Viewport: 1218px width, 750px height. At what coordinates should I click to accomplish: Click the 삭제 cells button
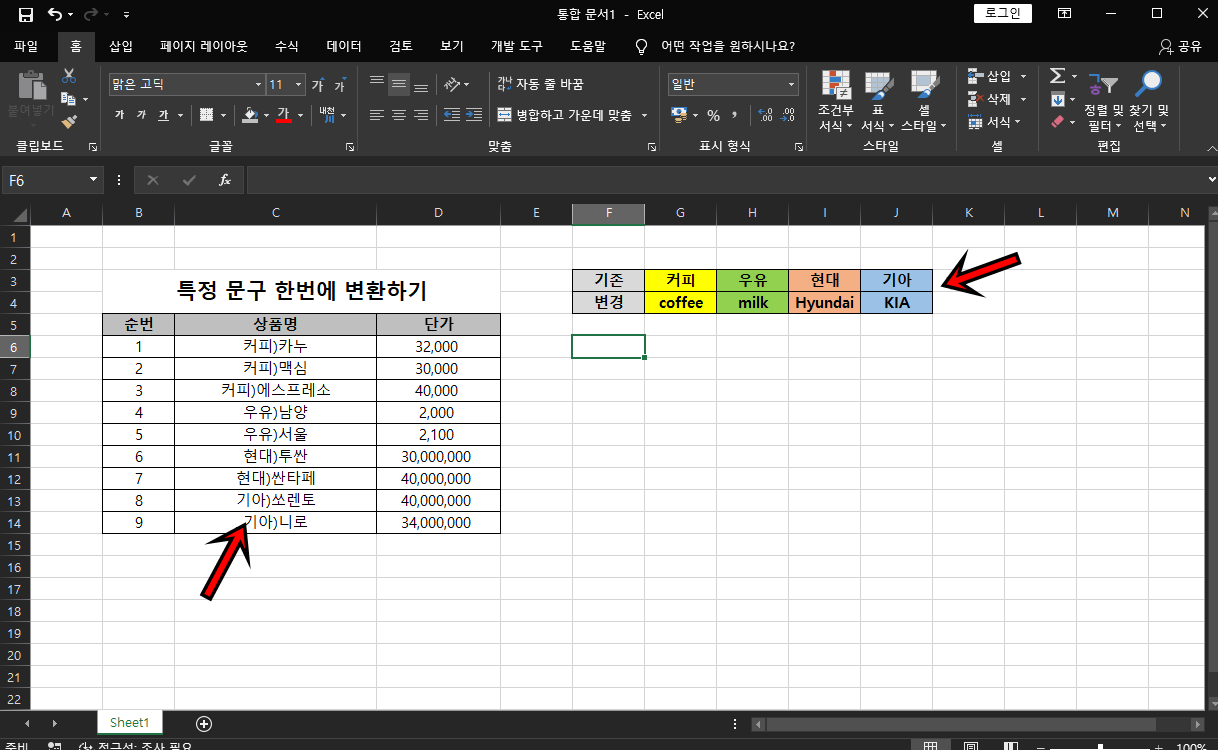[x=989, y=99]
